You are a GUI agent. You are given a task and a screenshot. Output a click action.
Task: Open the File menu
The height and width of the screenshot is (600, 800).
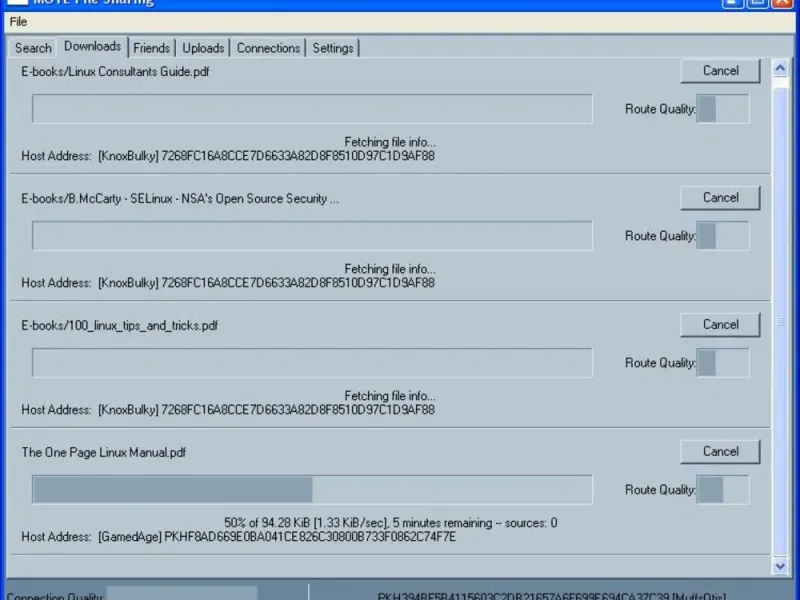[x=18, y=22]
